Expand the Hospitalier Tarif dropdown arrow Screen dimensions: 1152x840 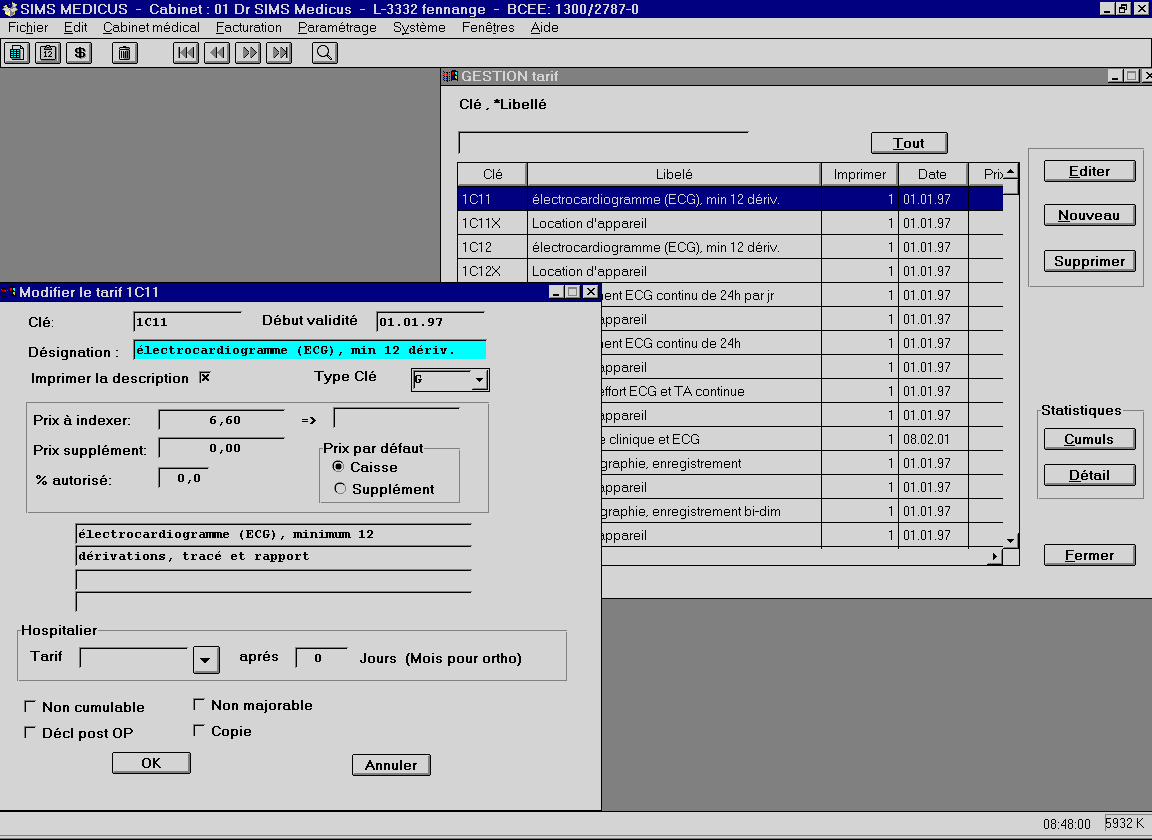tap(206, 659)
